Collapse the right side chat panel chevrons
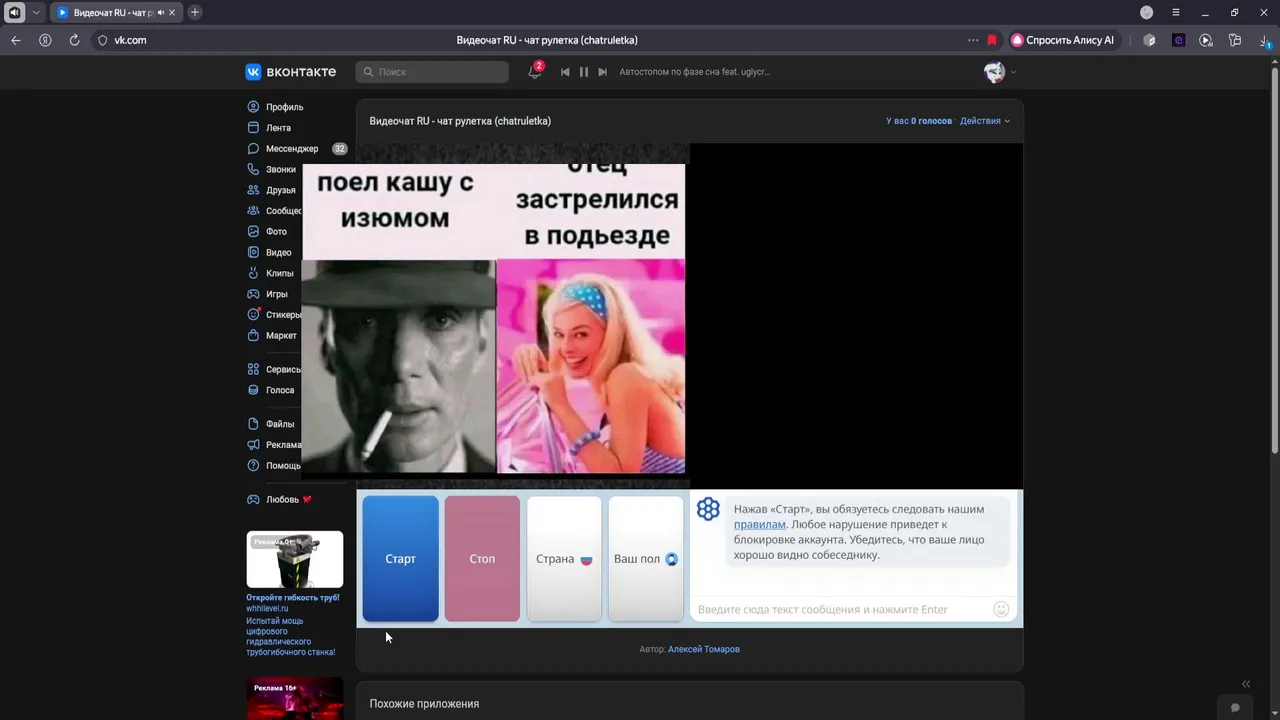This screenshot has width=1280, height=720. pos(1246,684)
